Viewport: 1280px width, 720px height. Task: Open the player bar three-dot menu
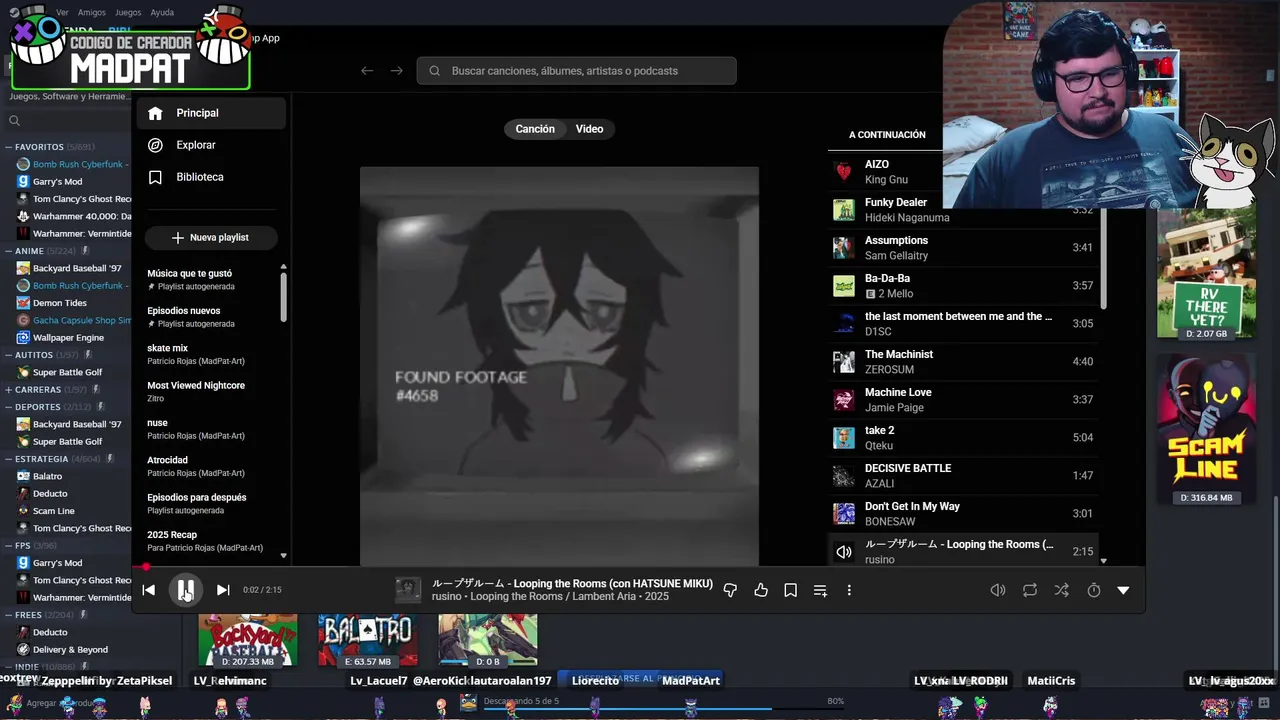click(x=849, y=590)
